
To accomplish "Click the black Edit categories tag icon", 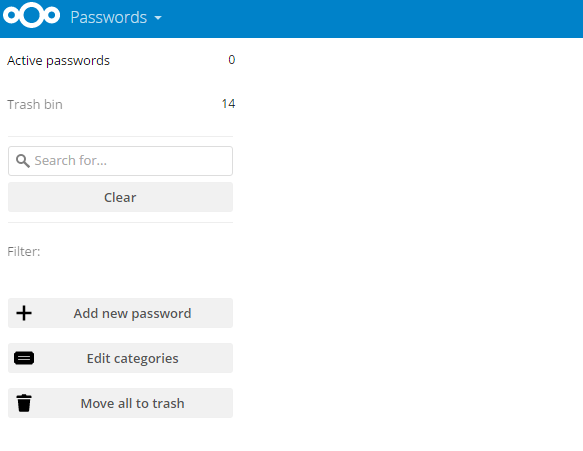I will click(x=24, y=358).
